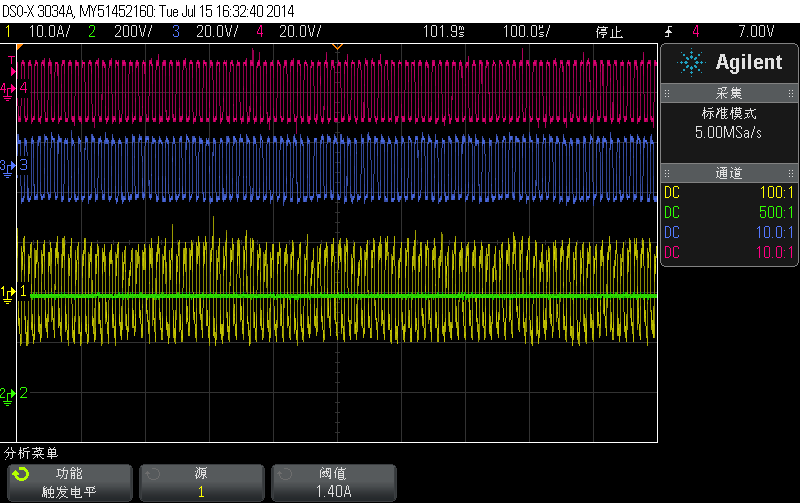Select the 阈值 1.40A threshold softkey

(333, 482)
